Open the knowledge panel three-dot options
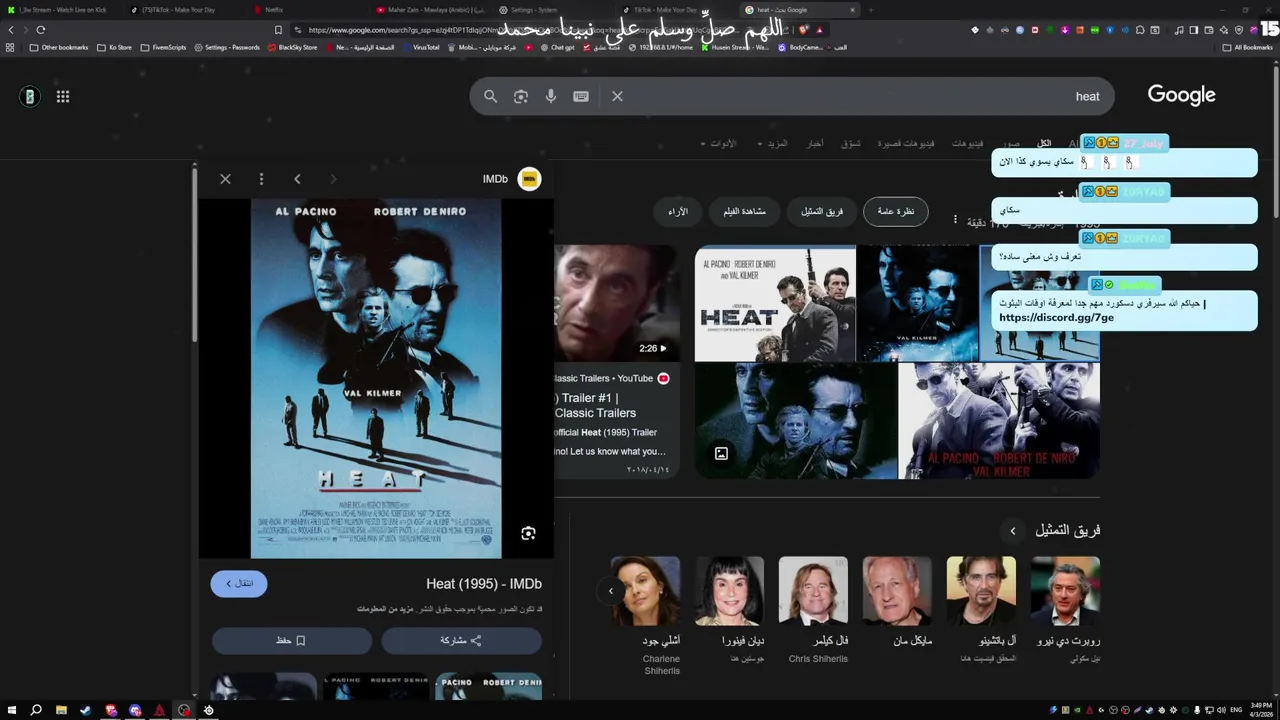The image size is (1280, 720). pos(955,219)
